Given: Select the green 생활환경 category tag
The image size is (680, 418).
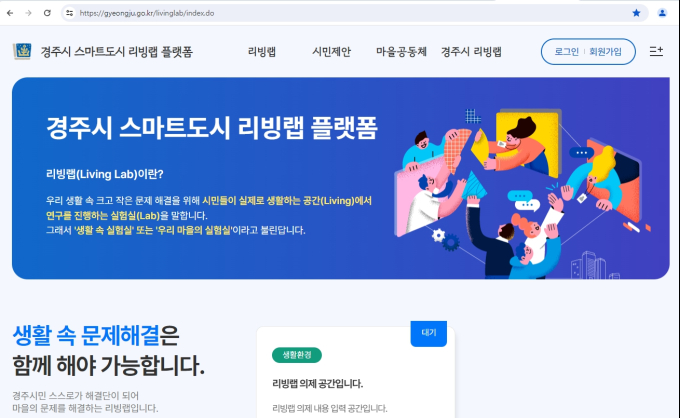Looking at the screenshot, I should pos(297,355).
